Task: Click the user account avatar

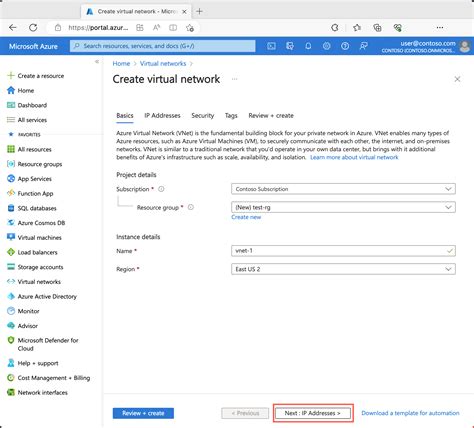Action: (465, 46)
